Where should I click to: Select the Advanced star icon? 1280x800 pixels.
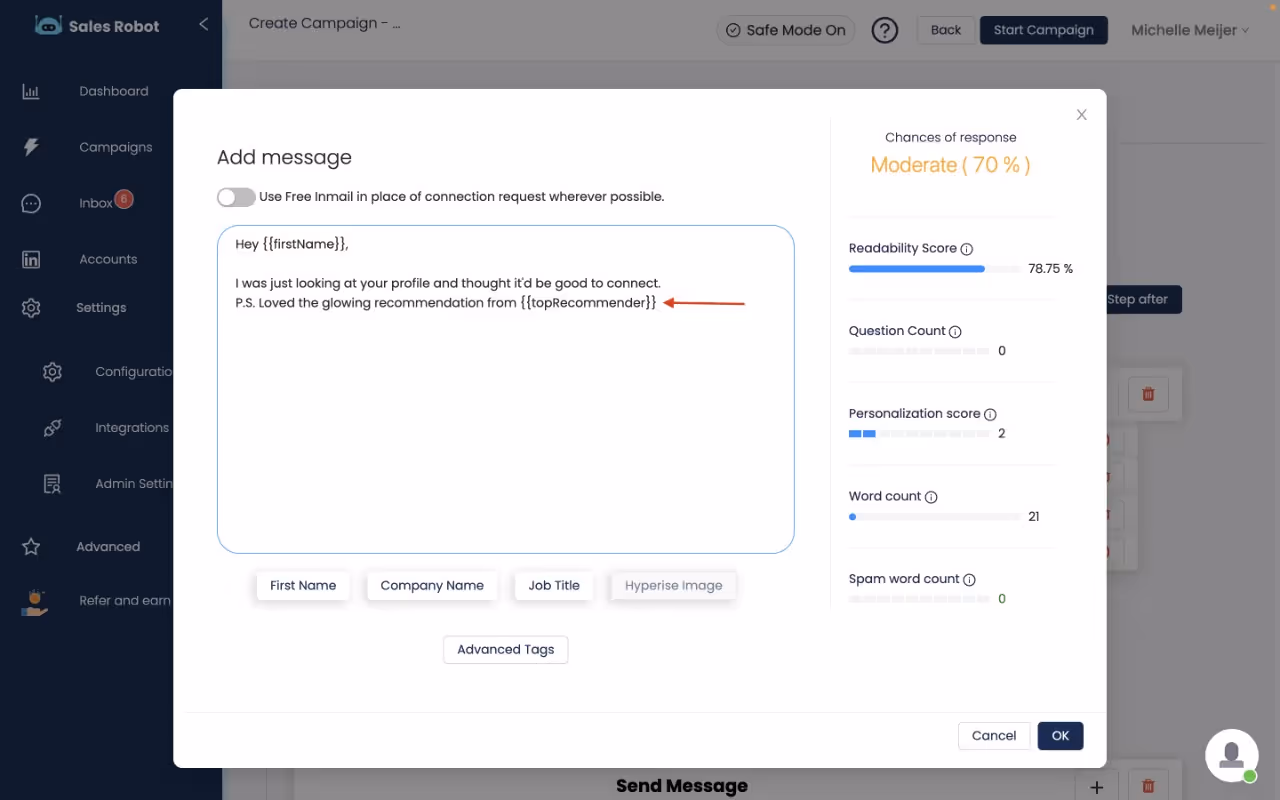(x=30, y=546)
